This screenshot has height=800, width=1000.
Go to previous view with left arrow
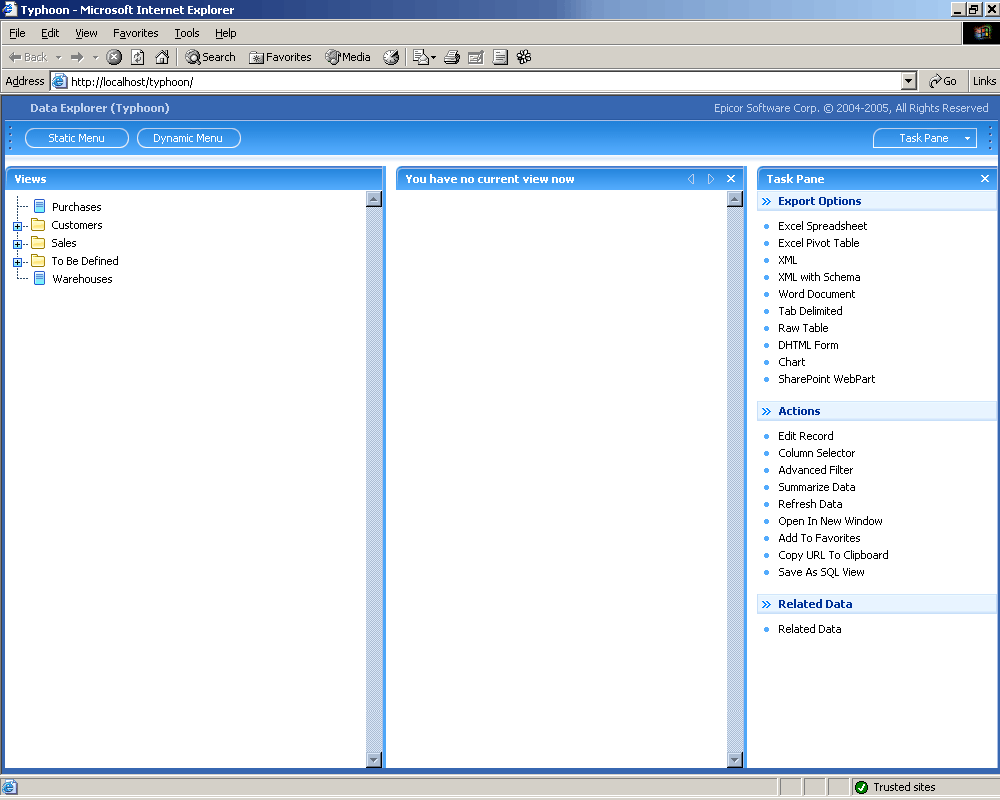(691, 179)
